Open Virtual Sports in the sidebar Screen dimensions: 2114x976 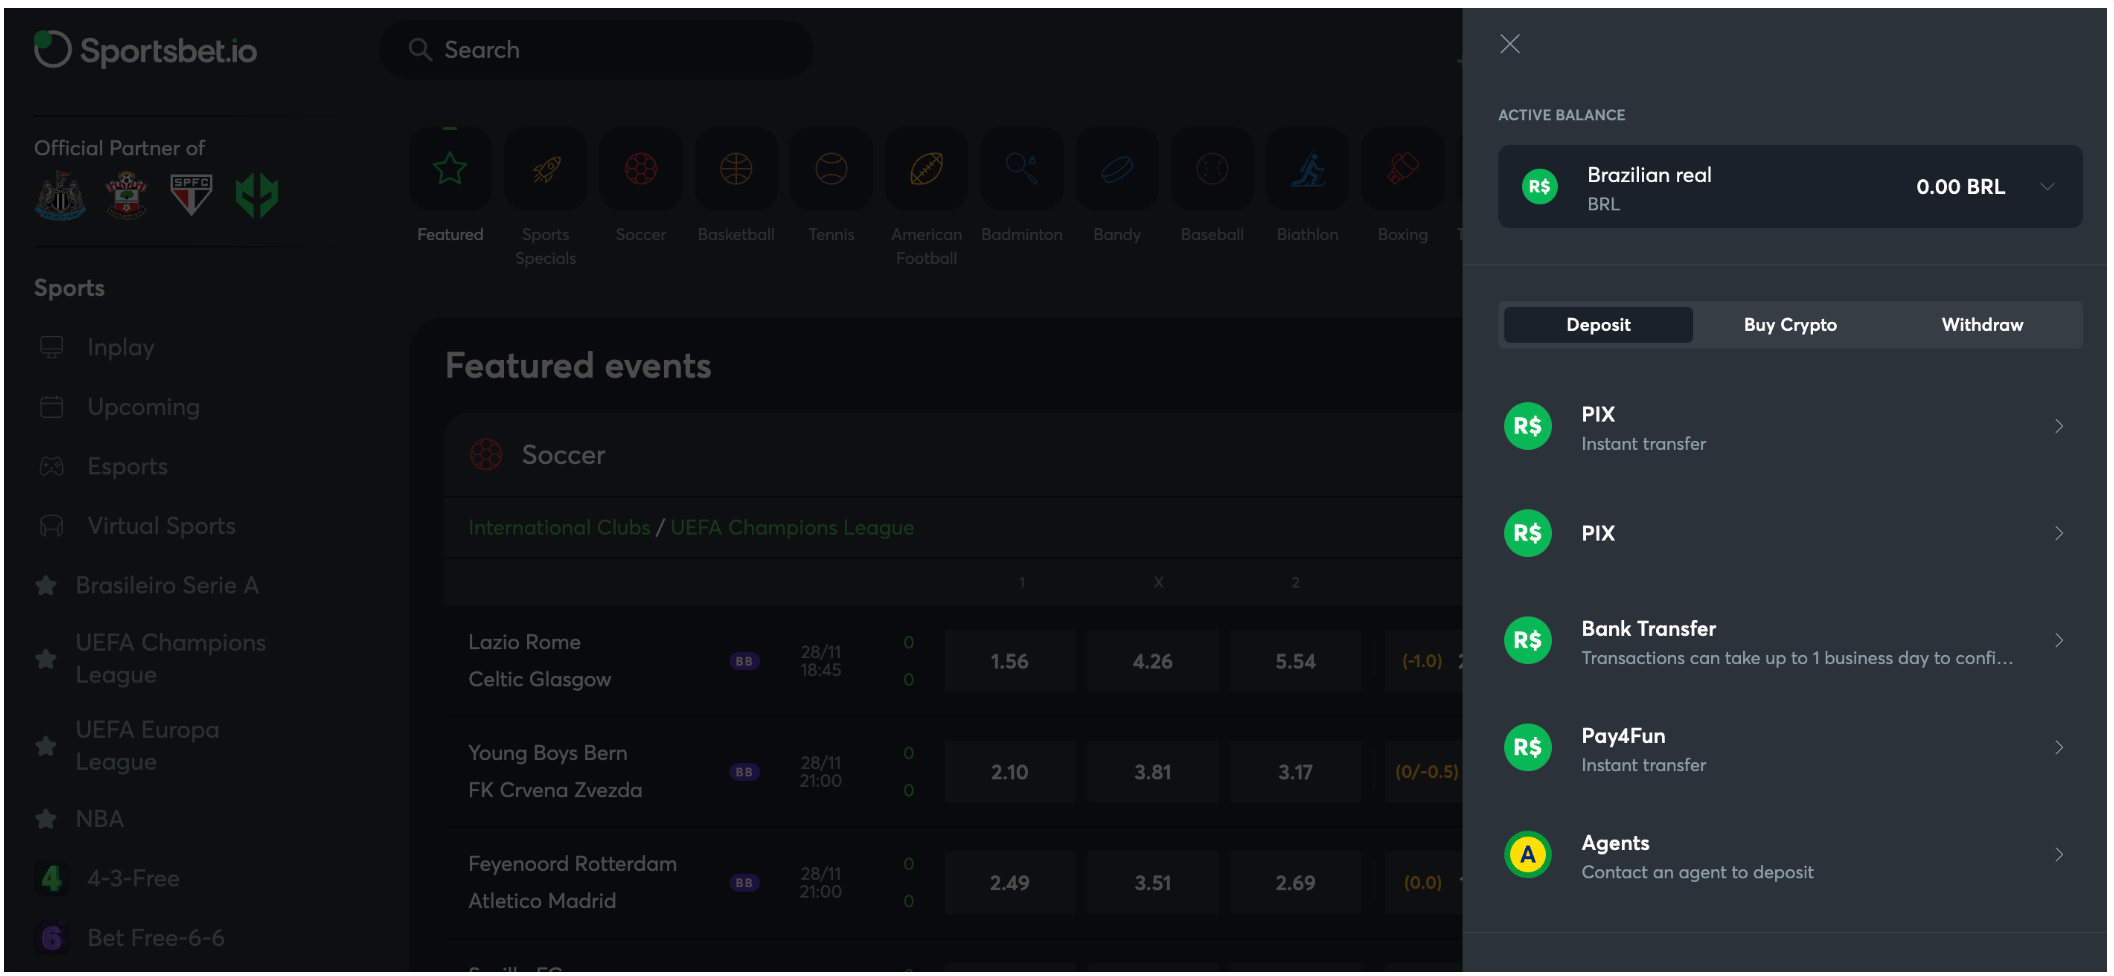137,526
